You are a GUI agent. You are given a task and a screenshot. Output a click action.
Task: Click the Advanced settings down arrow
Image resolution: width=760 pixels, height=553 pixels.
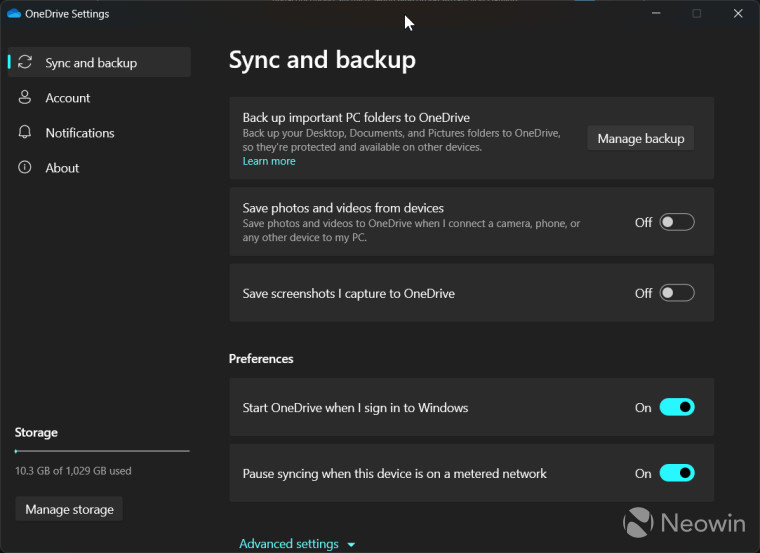pyautogui.click(x=351, y=545)
